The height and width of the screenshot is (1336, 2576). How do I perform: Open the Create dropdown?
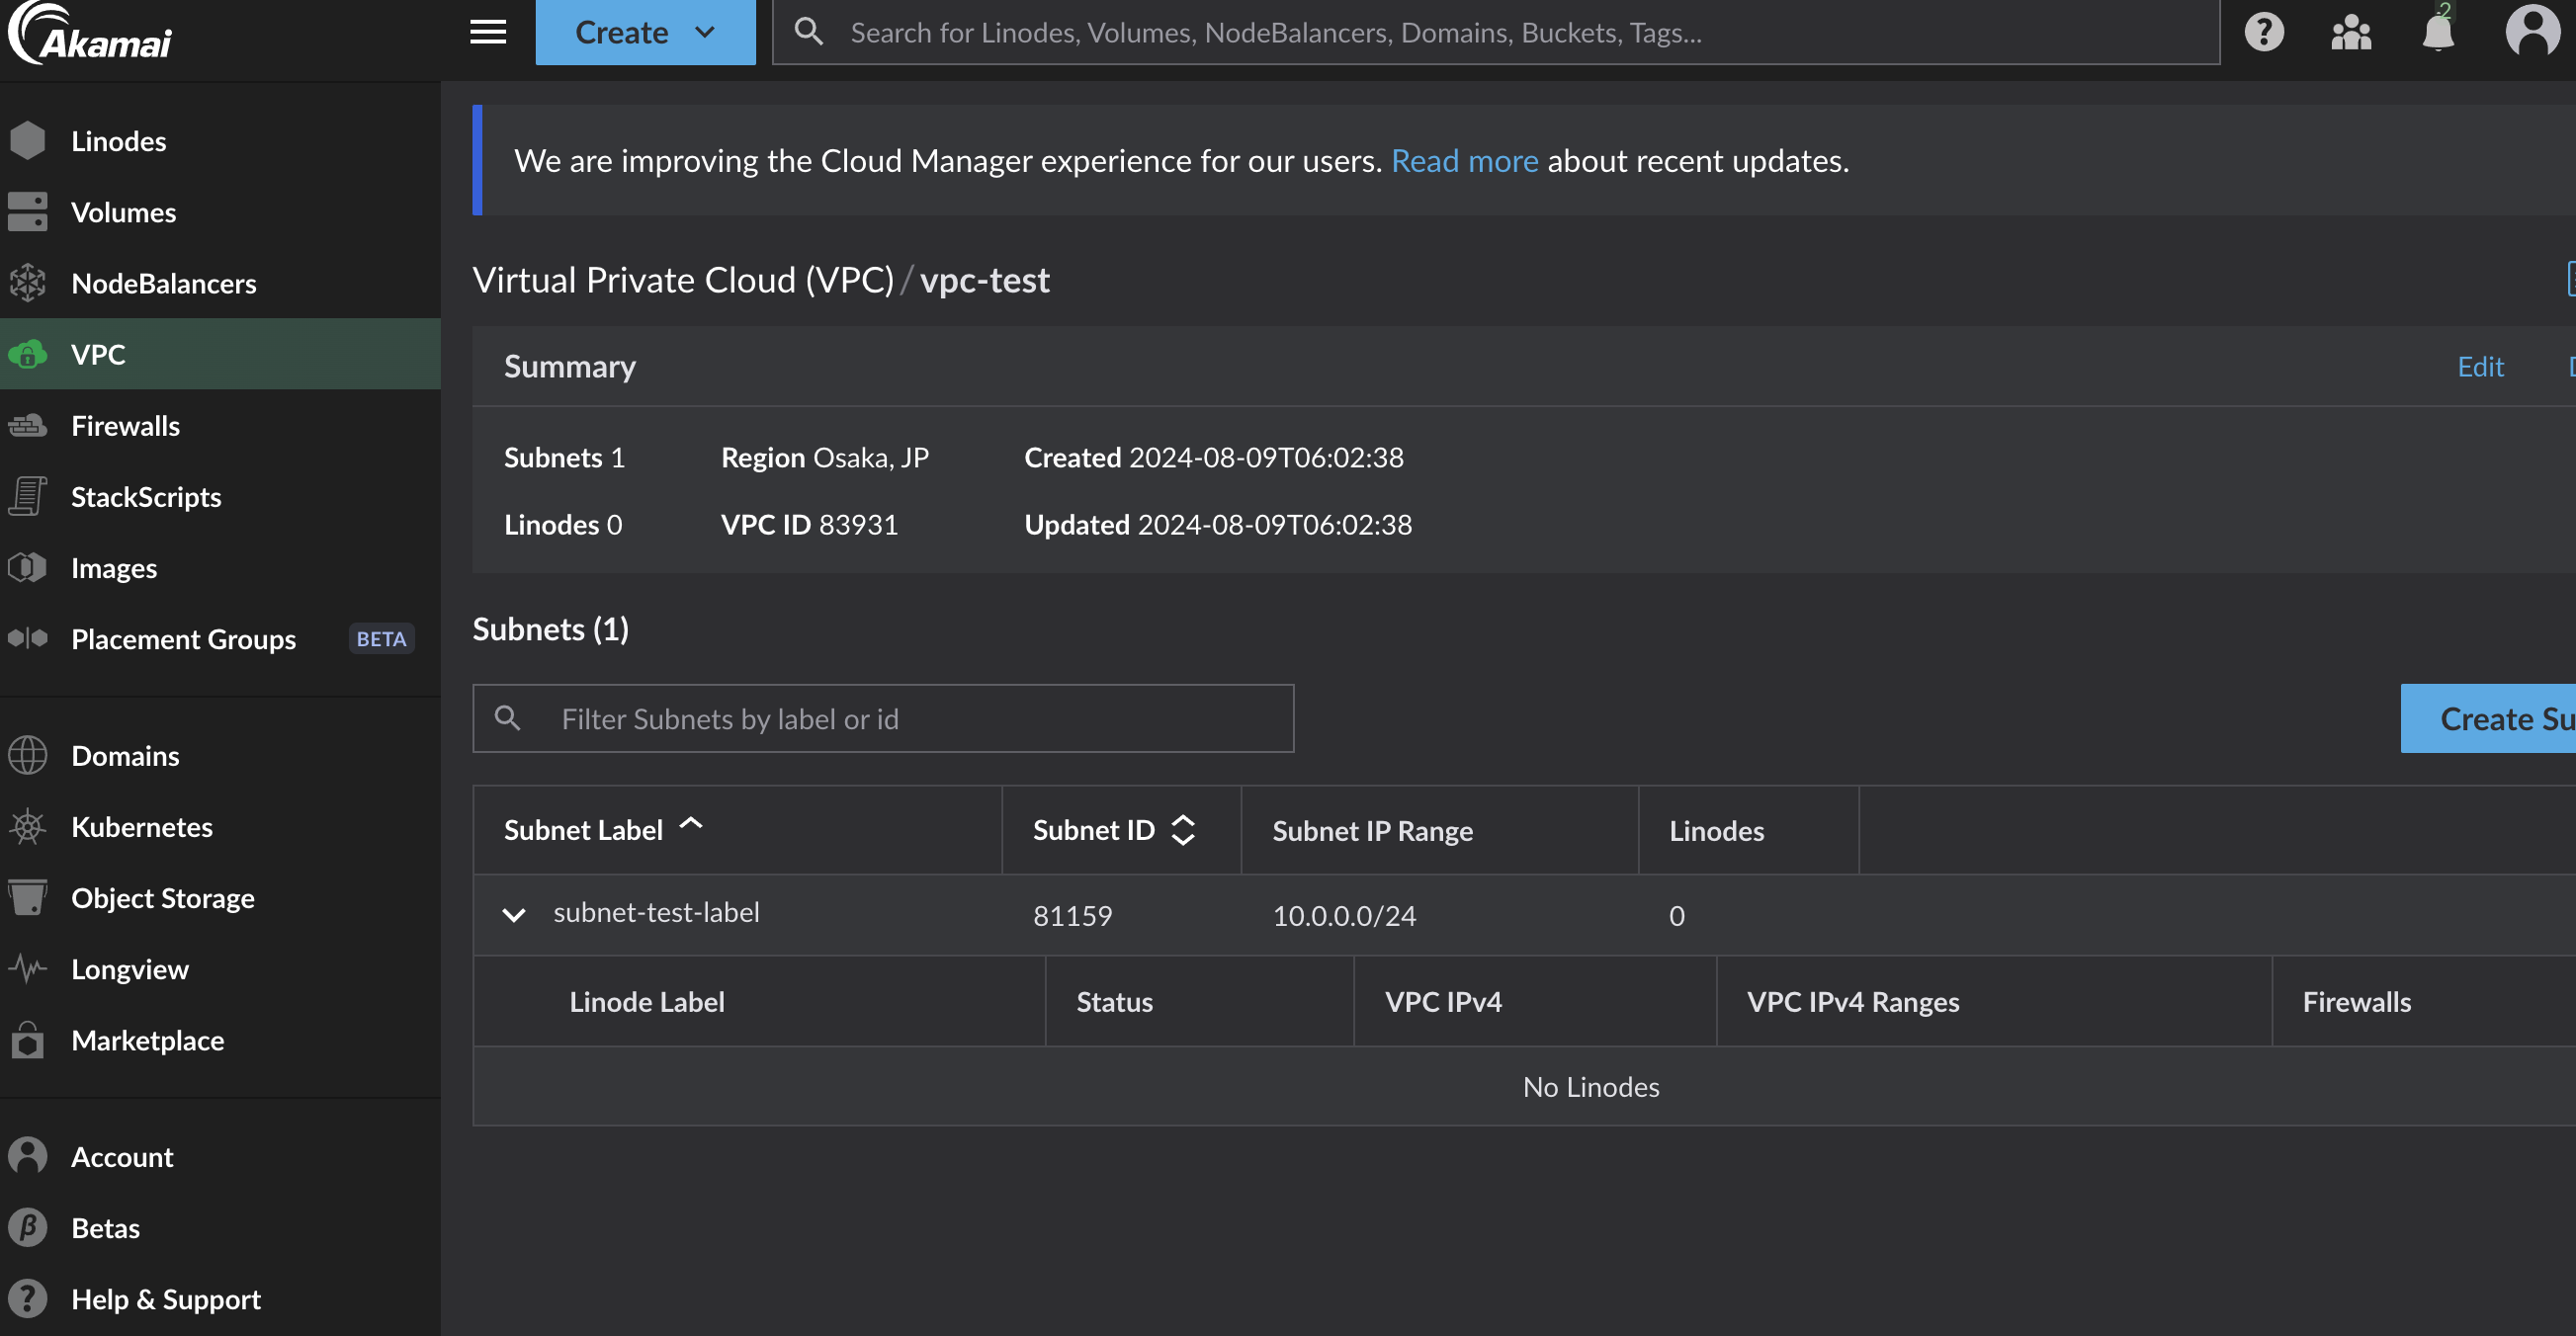(645, 32)
